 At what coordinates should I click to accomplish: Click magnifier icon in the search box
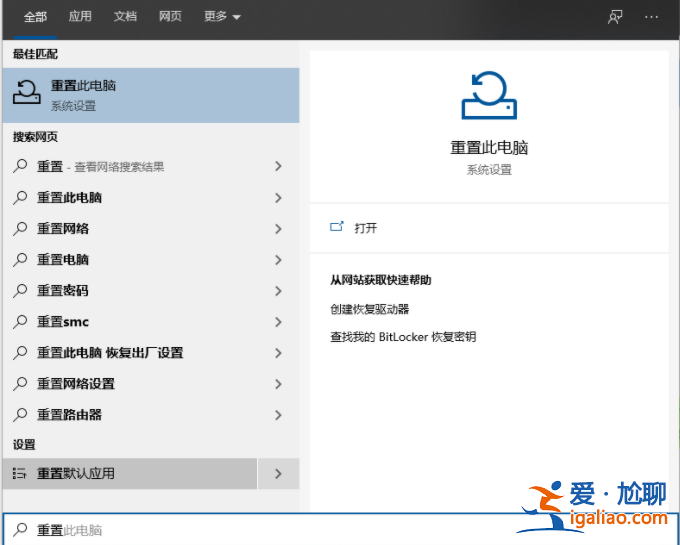click(x=20, y=529)
